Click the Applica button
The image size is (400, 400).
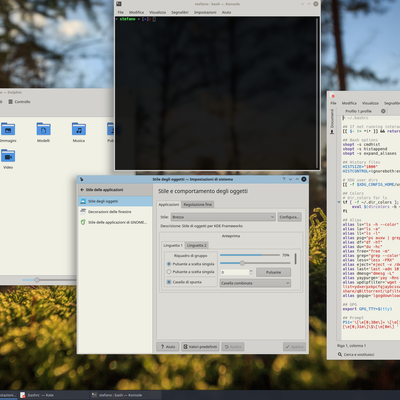[x=294, y=347]
